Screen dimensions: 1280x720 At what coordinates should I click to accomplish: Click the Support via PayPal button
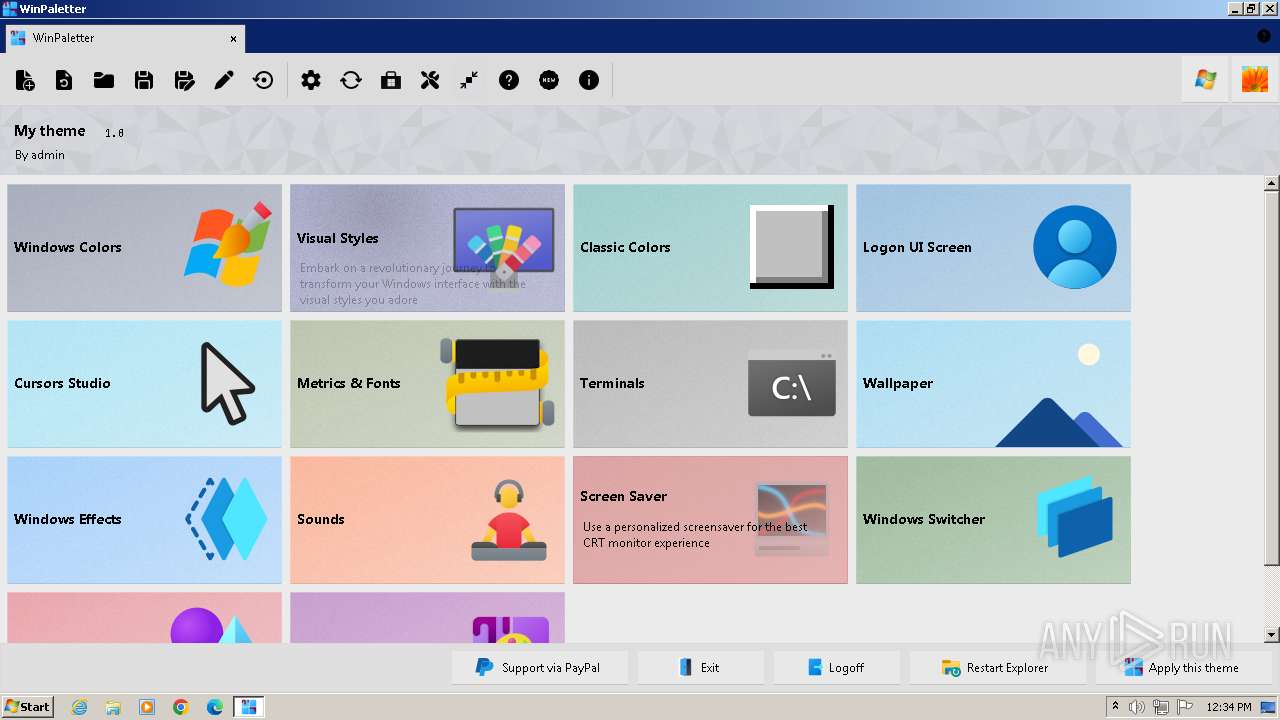tap(540, 668)
